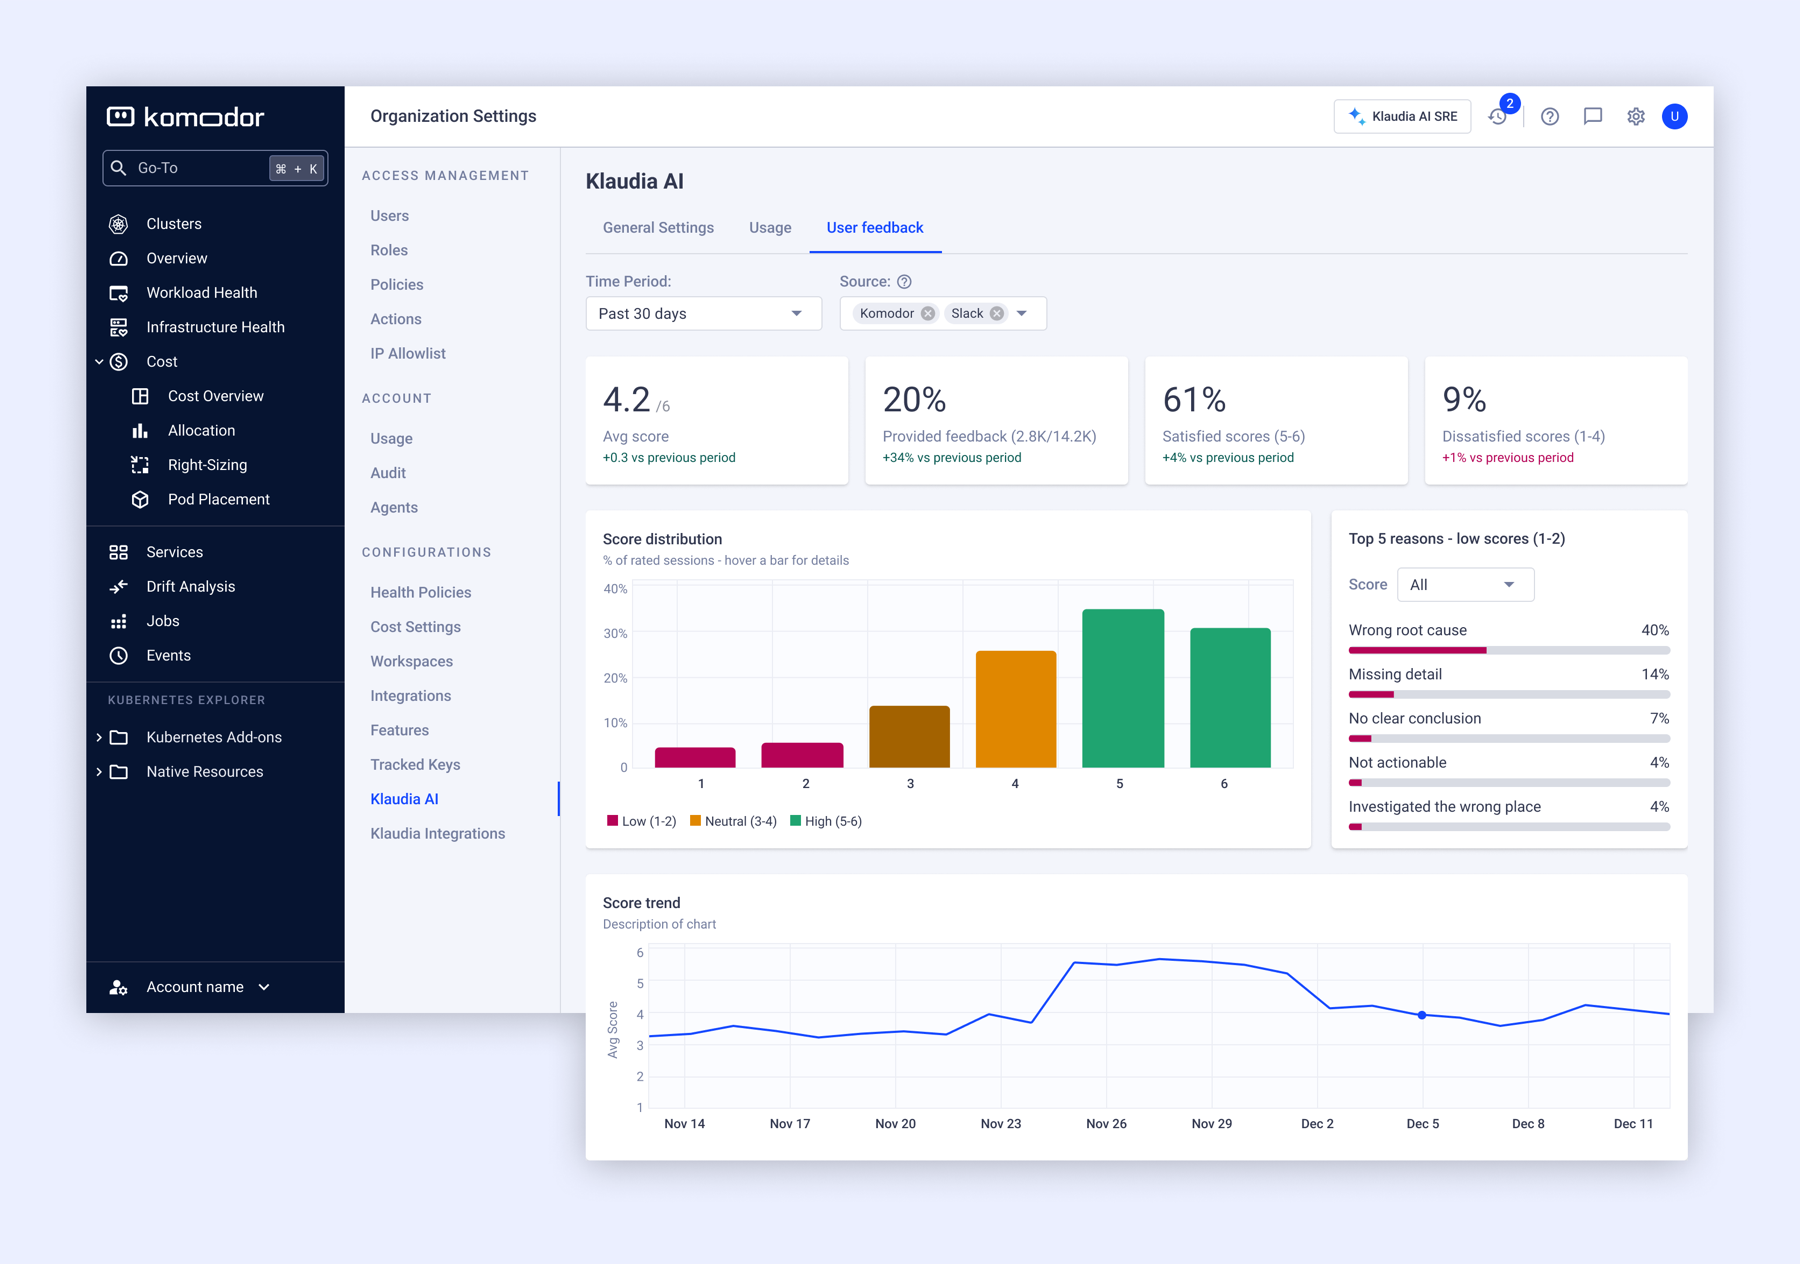Screen dimensions: 1800x1264
Task: Click the Klaudia AI SRE button
Action: coord(1402,117)
